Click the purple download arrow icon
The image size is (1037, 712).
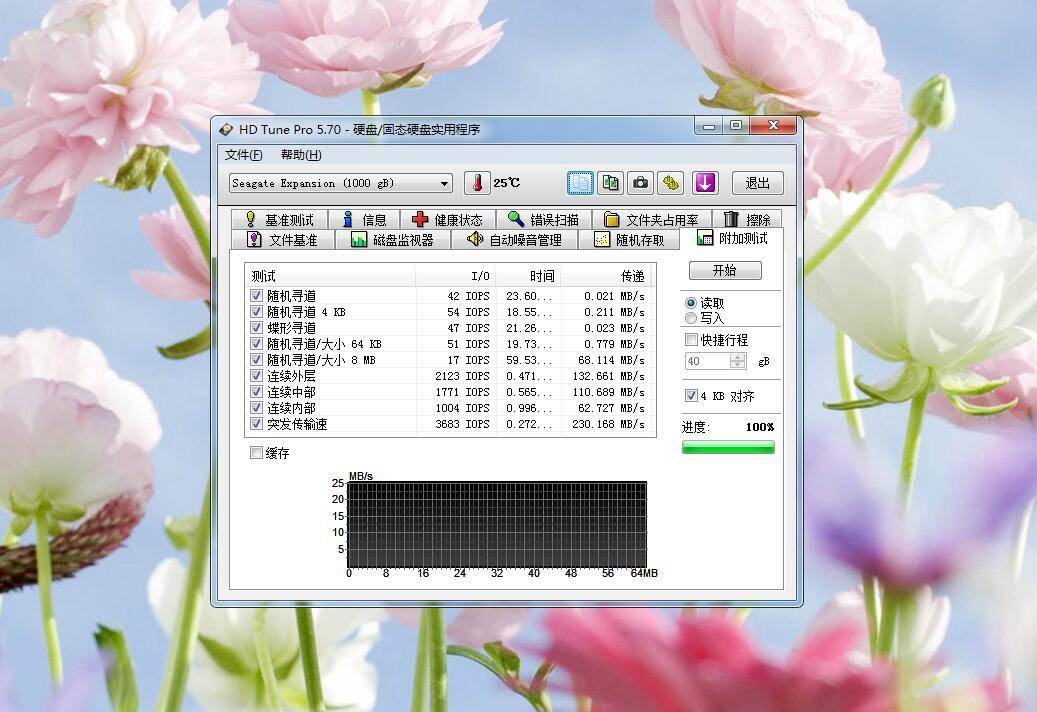(x=706, y=183)
